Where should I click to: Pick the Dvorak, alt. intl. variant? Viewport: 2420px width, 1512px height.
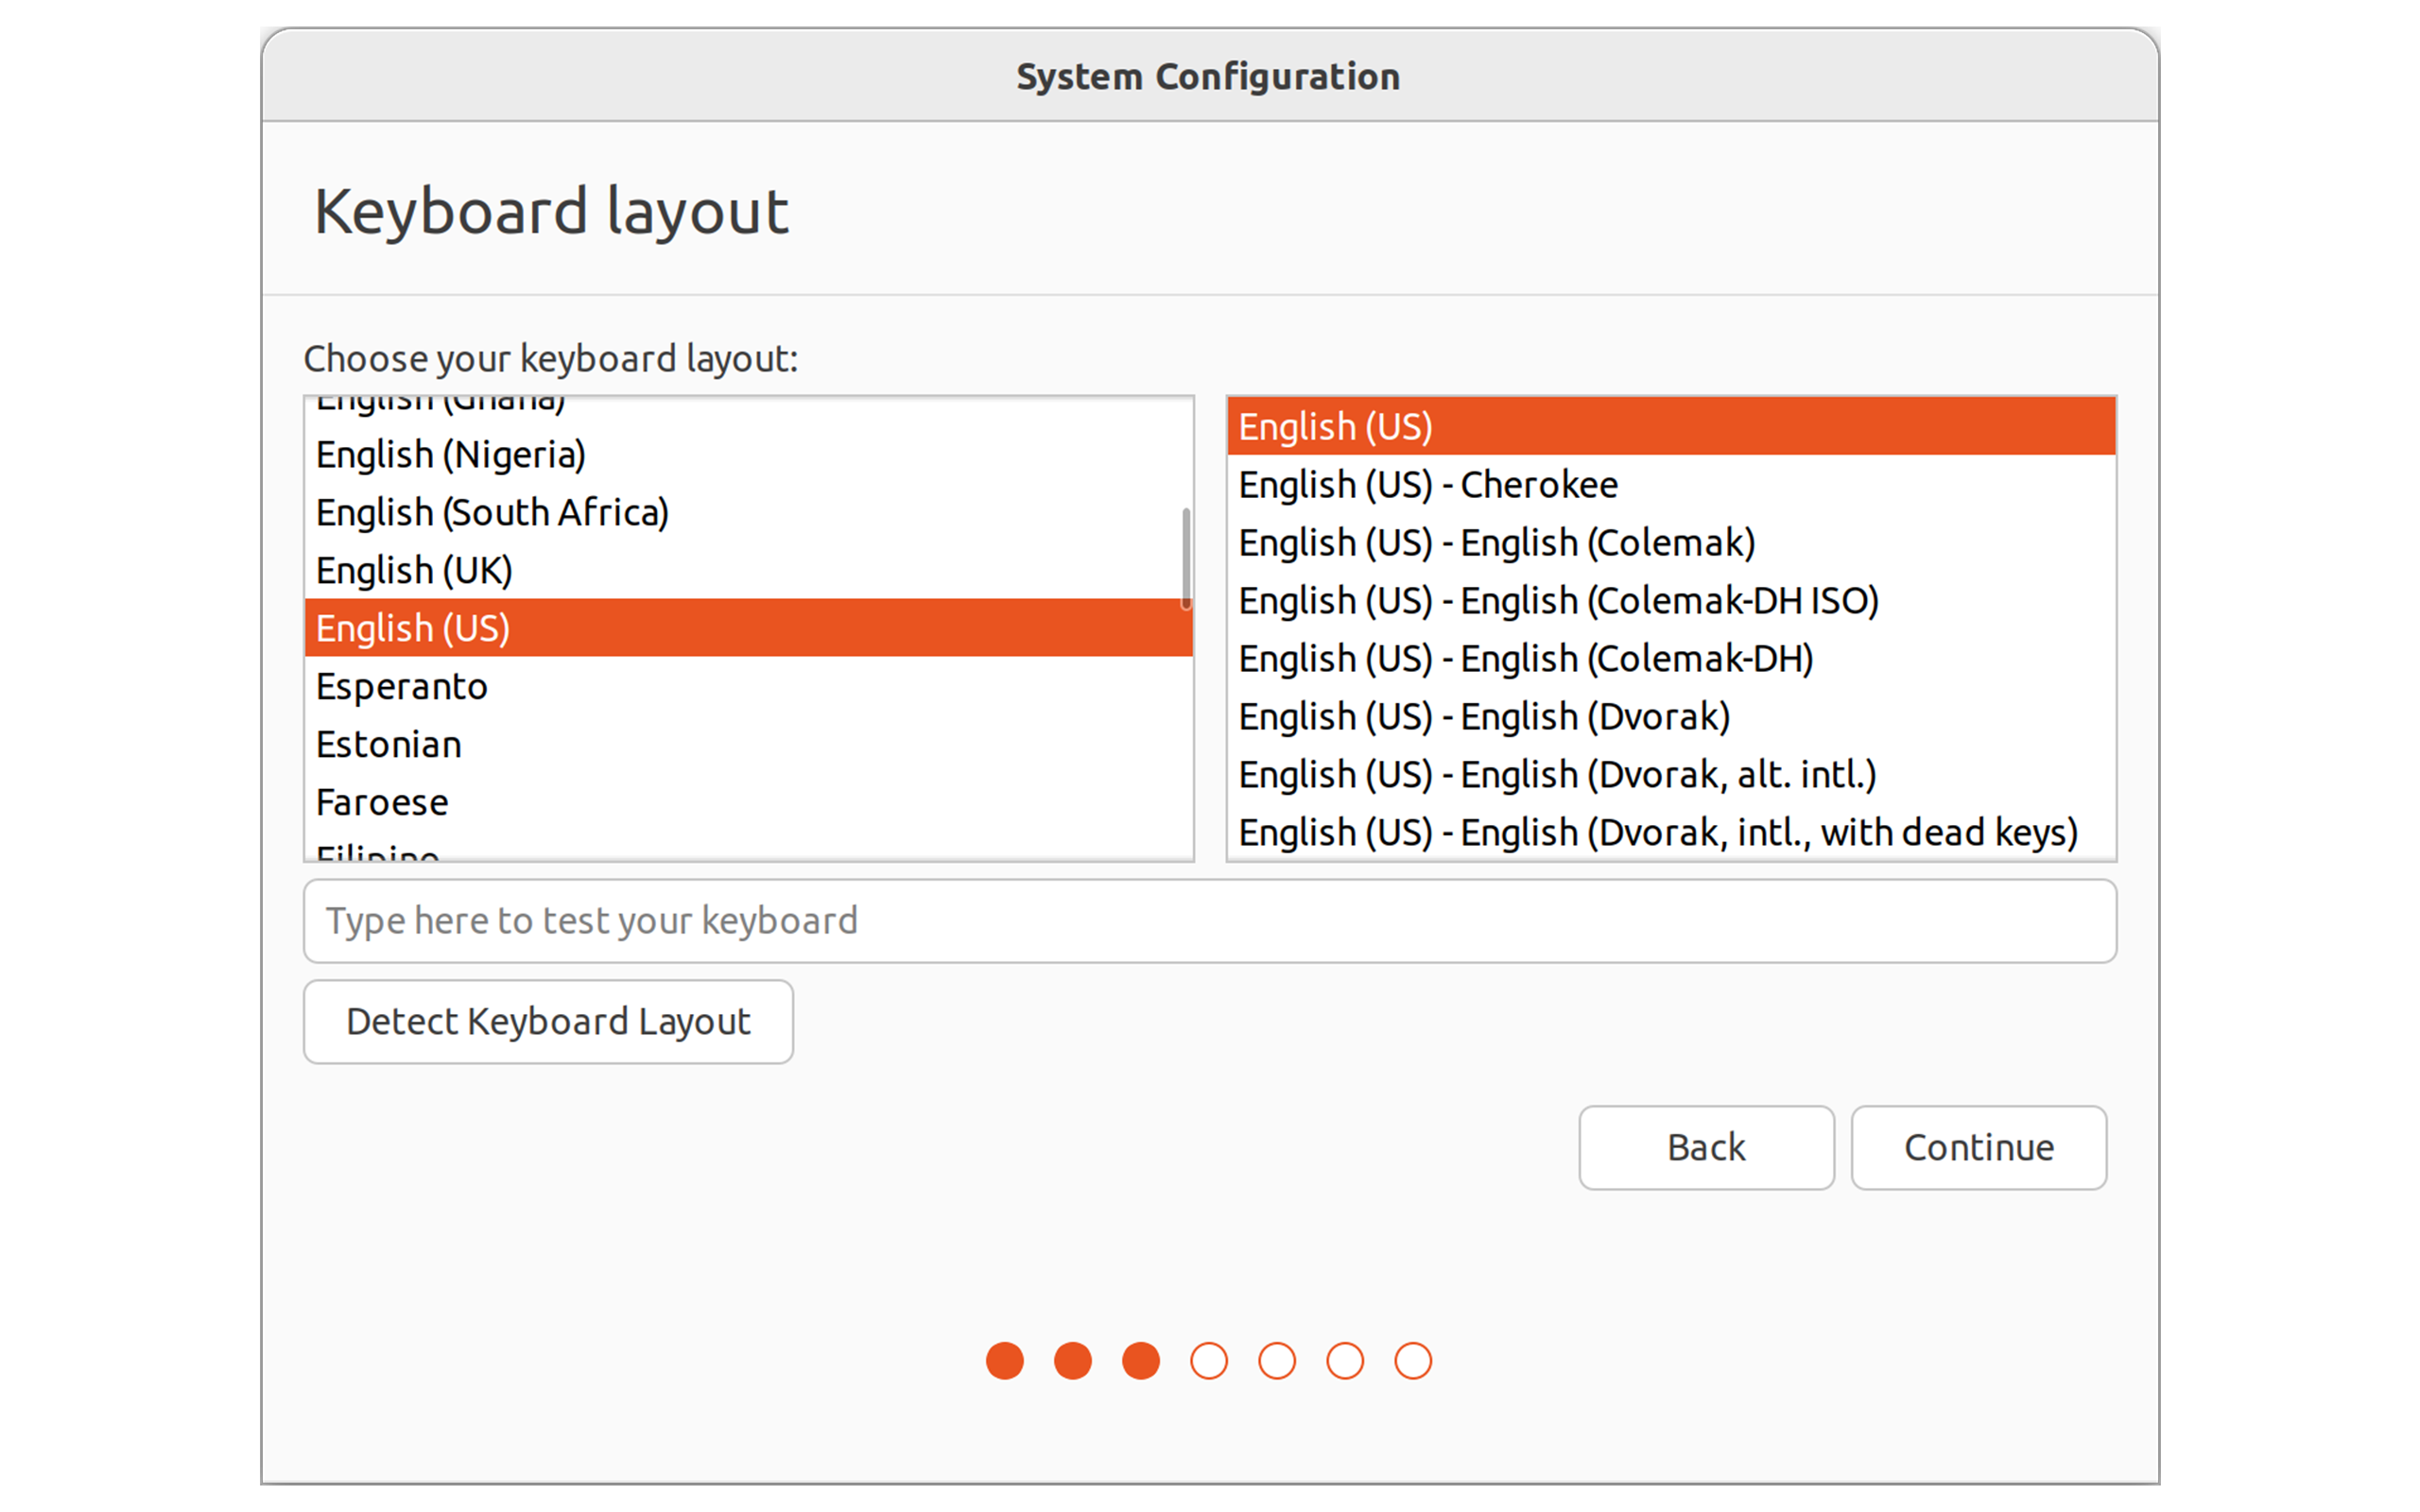tap(1556, 774)
